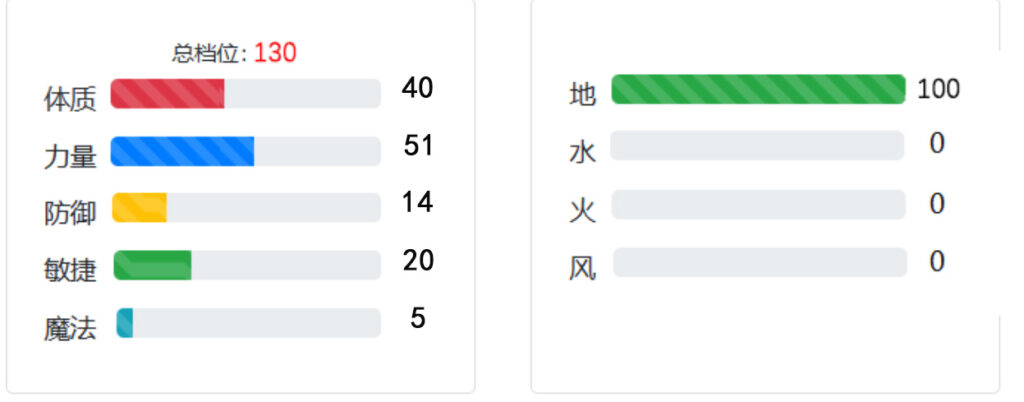Click the empty 风 element bar
The image size is (1024, 402).
click(760, 262)
